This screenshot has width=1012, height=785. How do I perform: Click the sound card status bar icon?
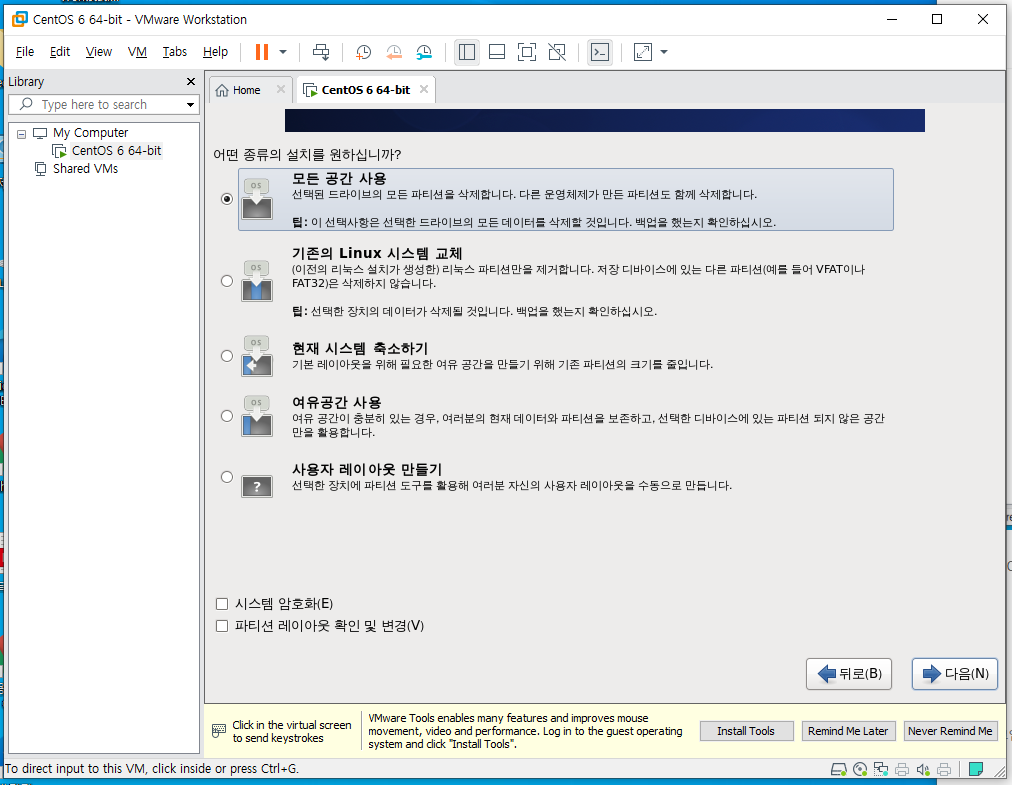[923, 769]
